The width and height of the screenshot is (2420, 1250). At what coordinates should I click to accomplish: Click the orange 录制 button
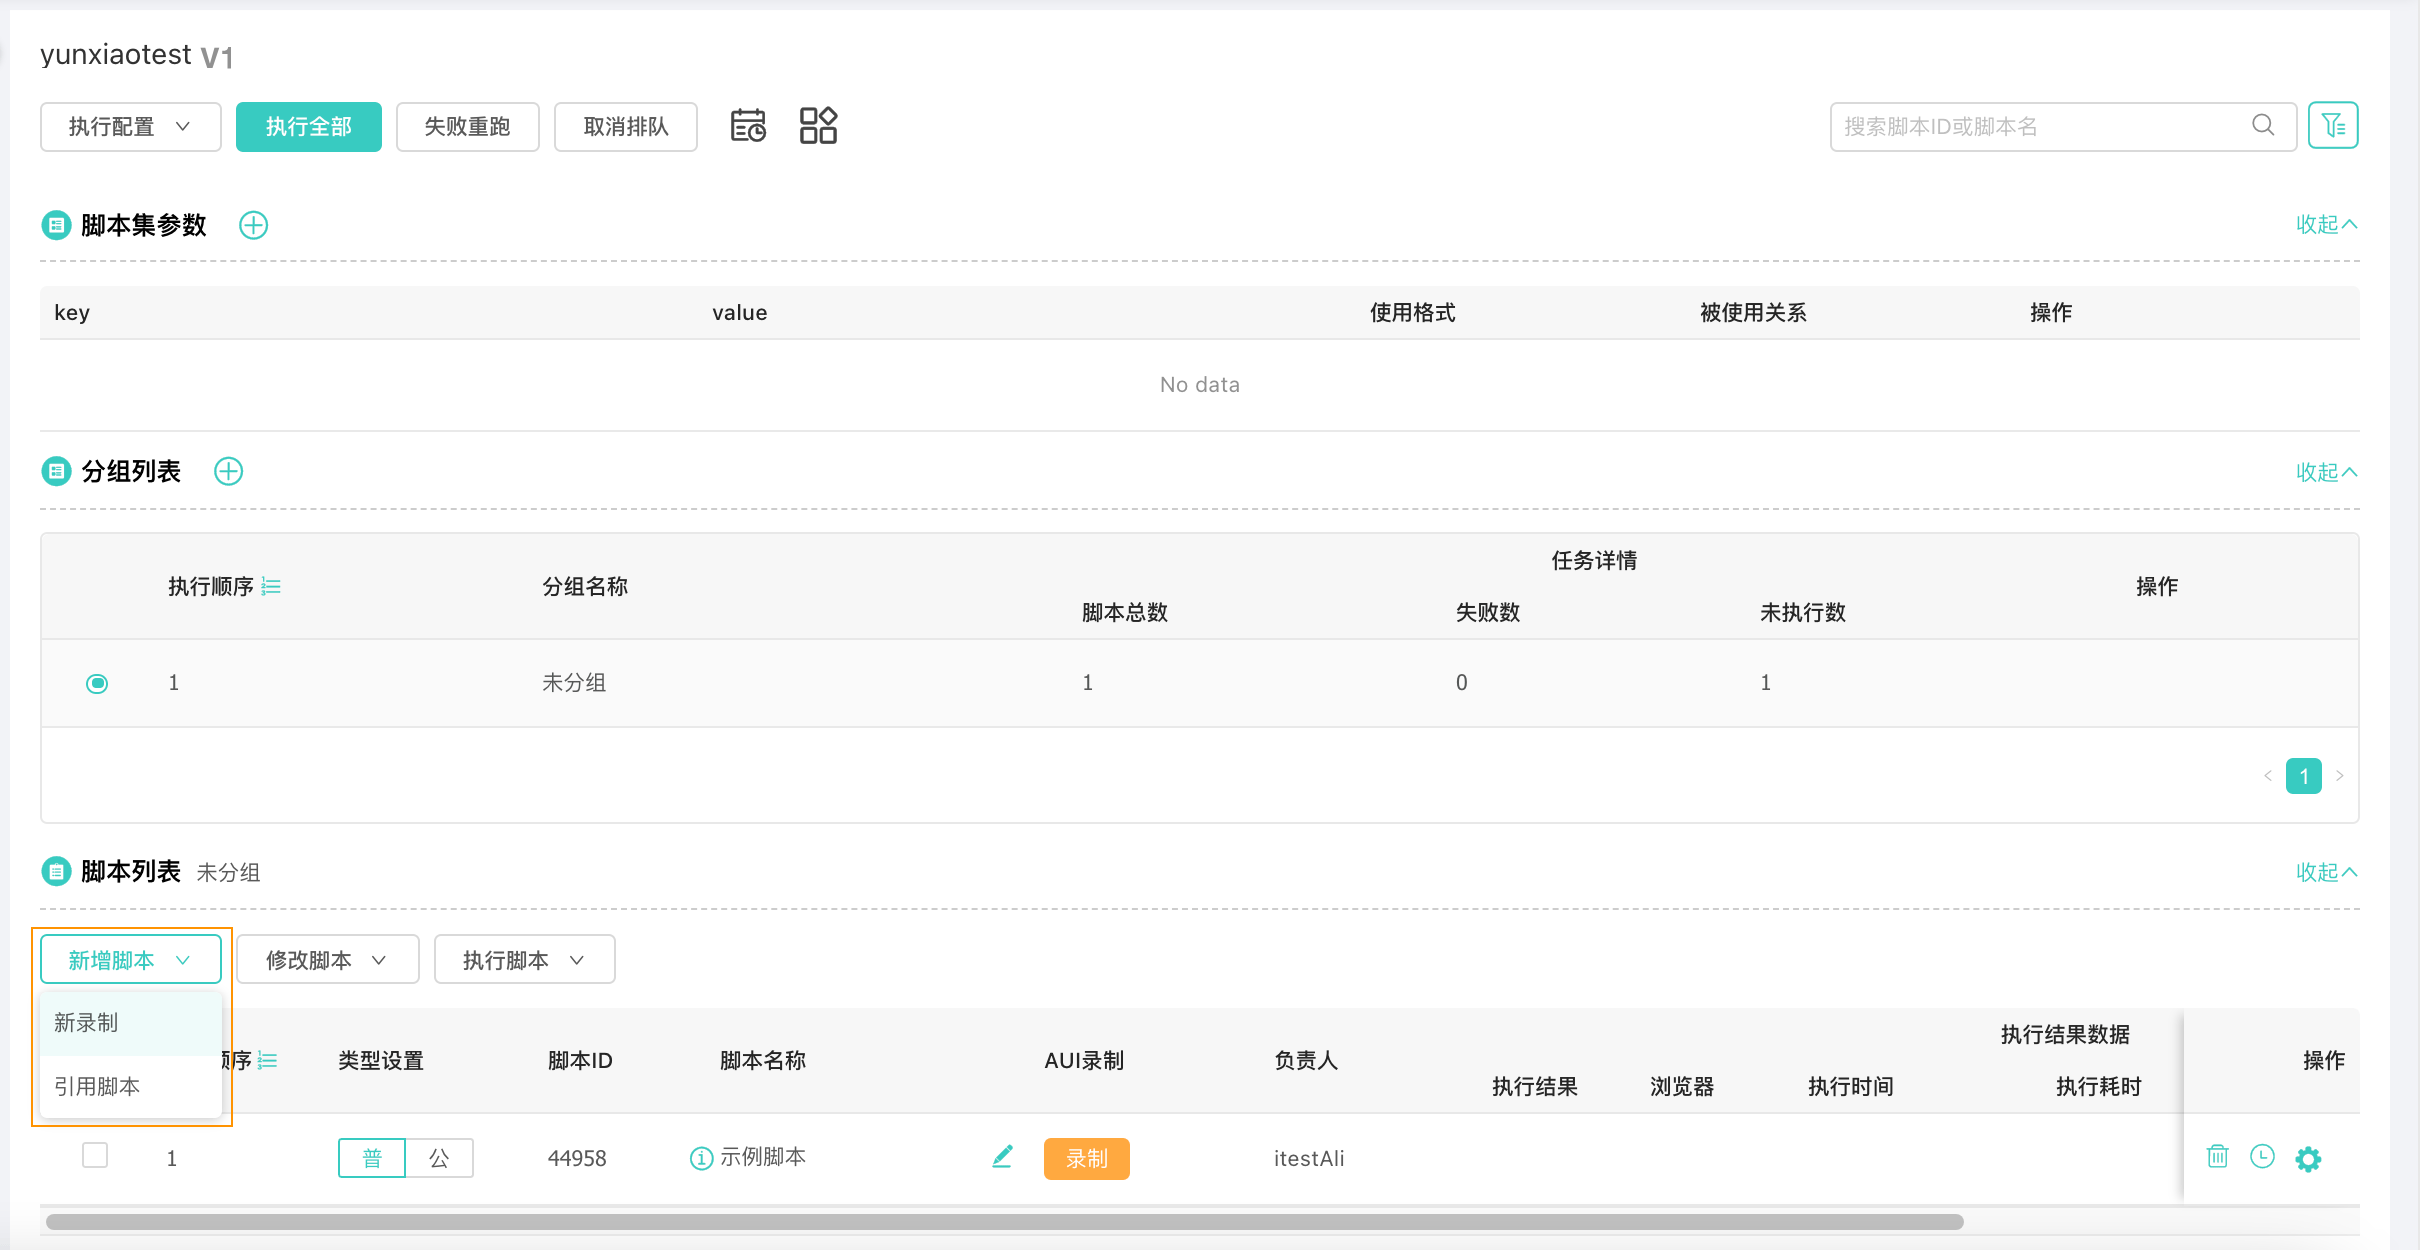point(1087,1159)
